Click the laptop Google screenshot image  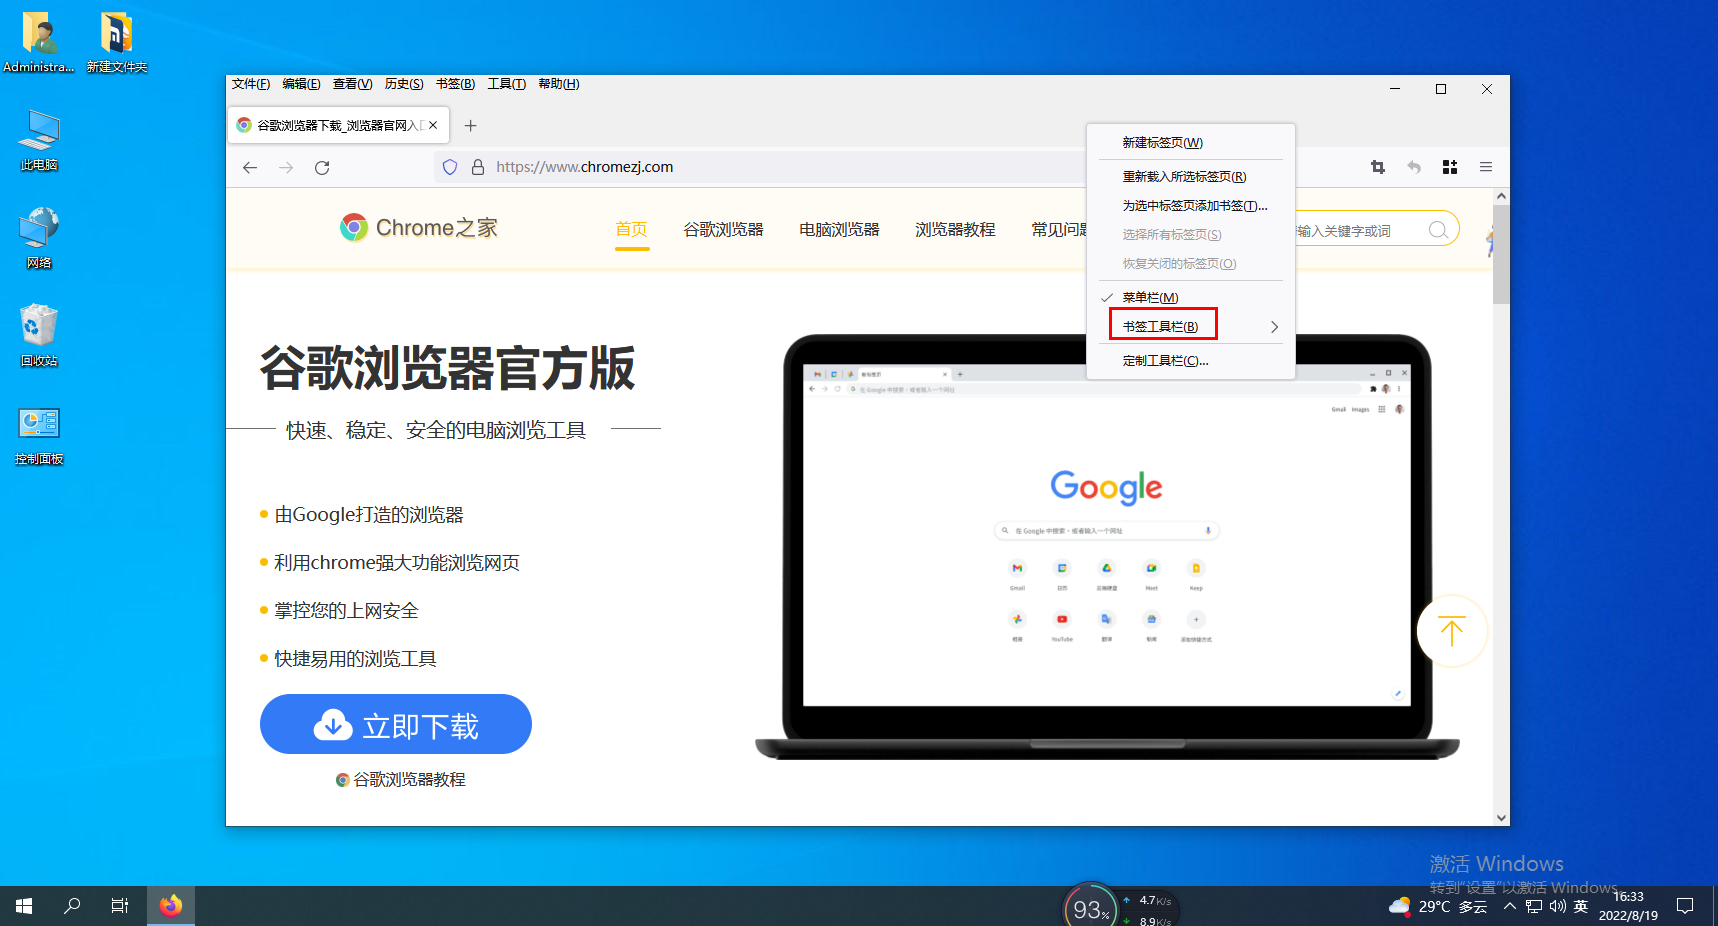[1107, 546]
